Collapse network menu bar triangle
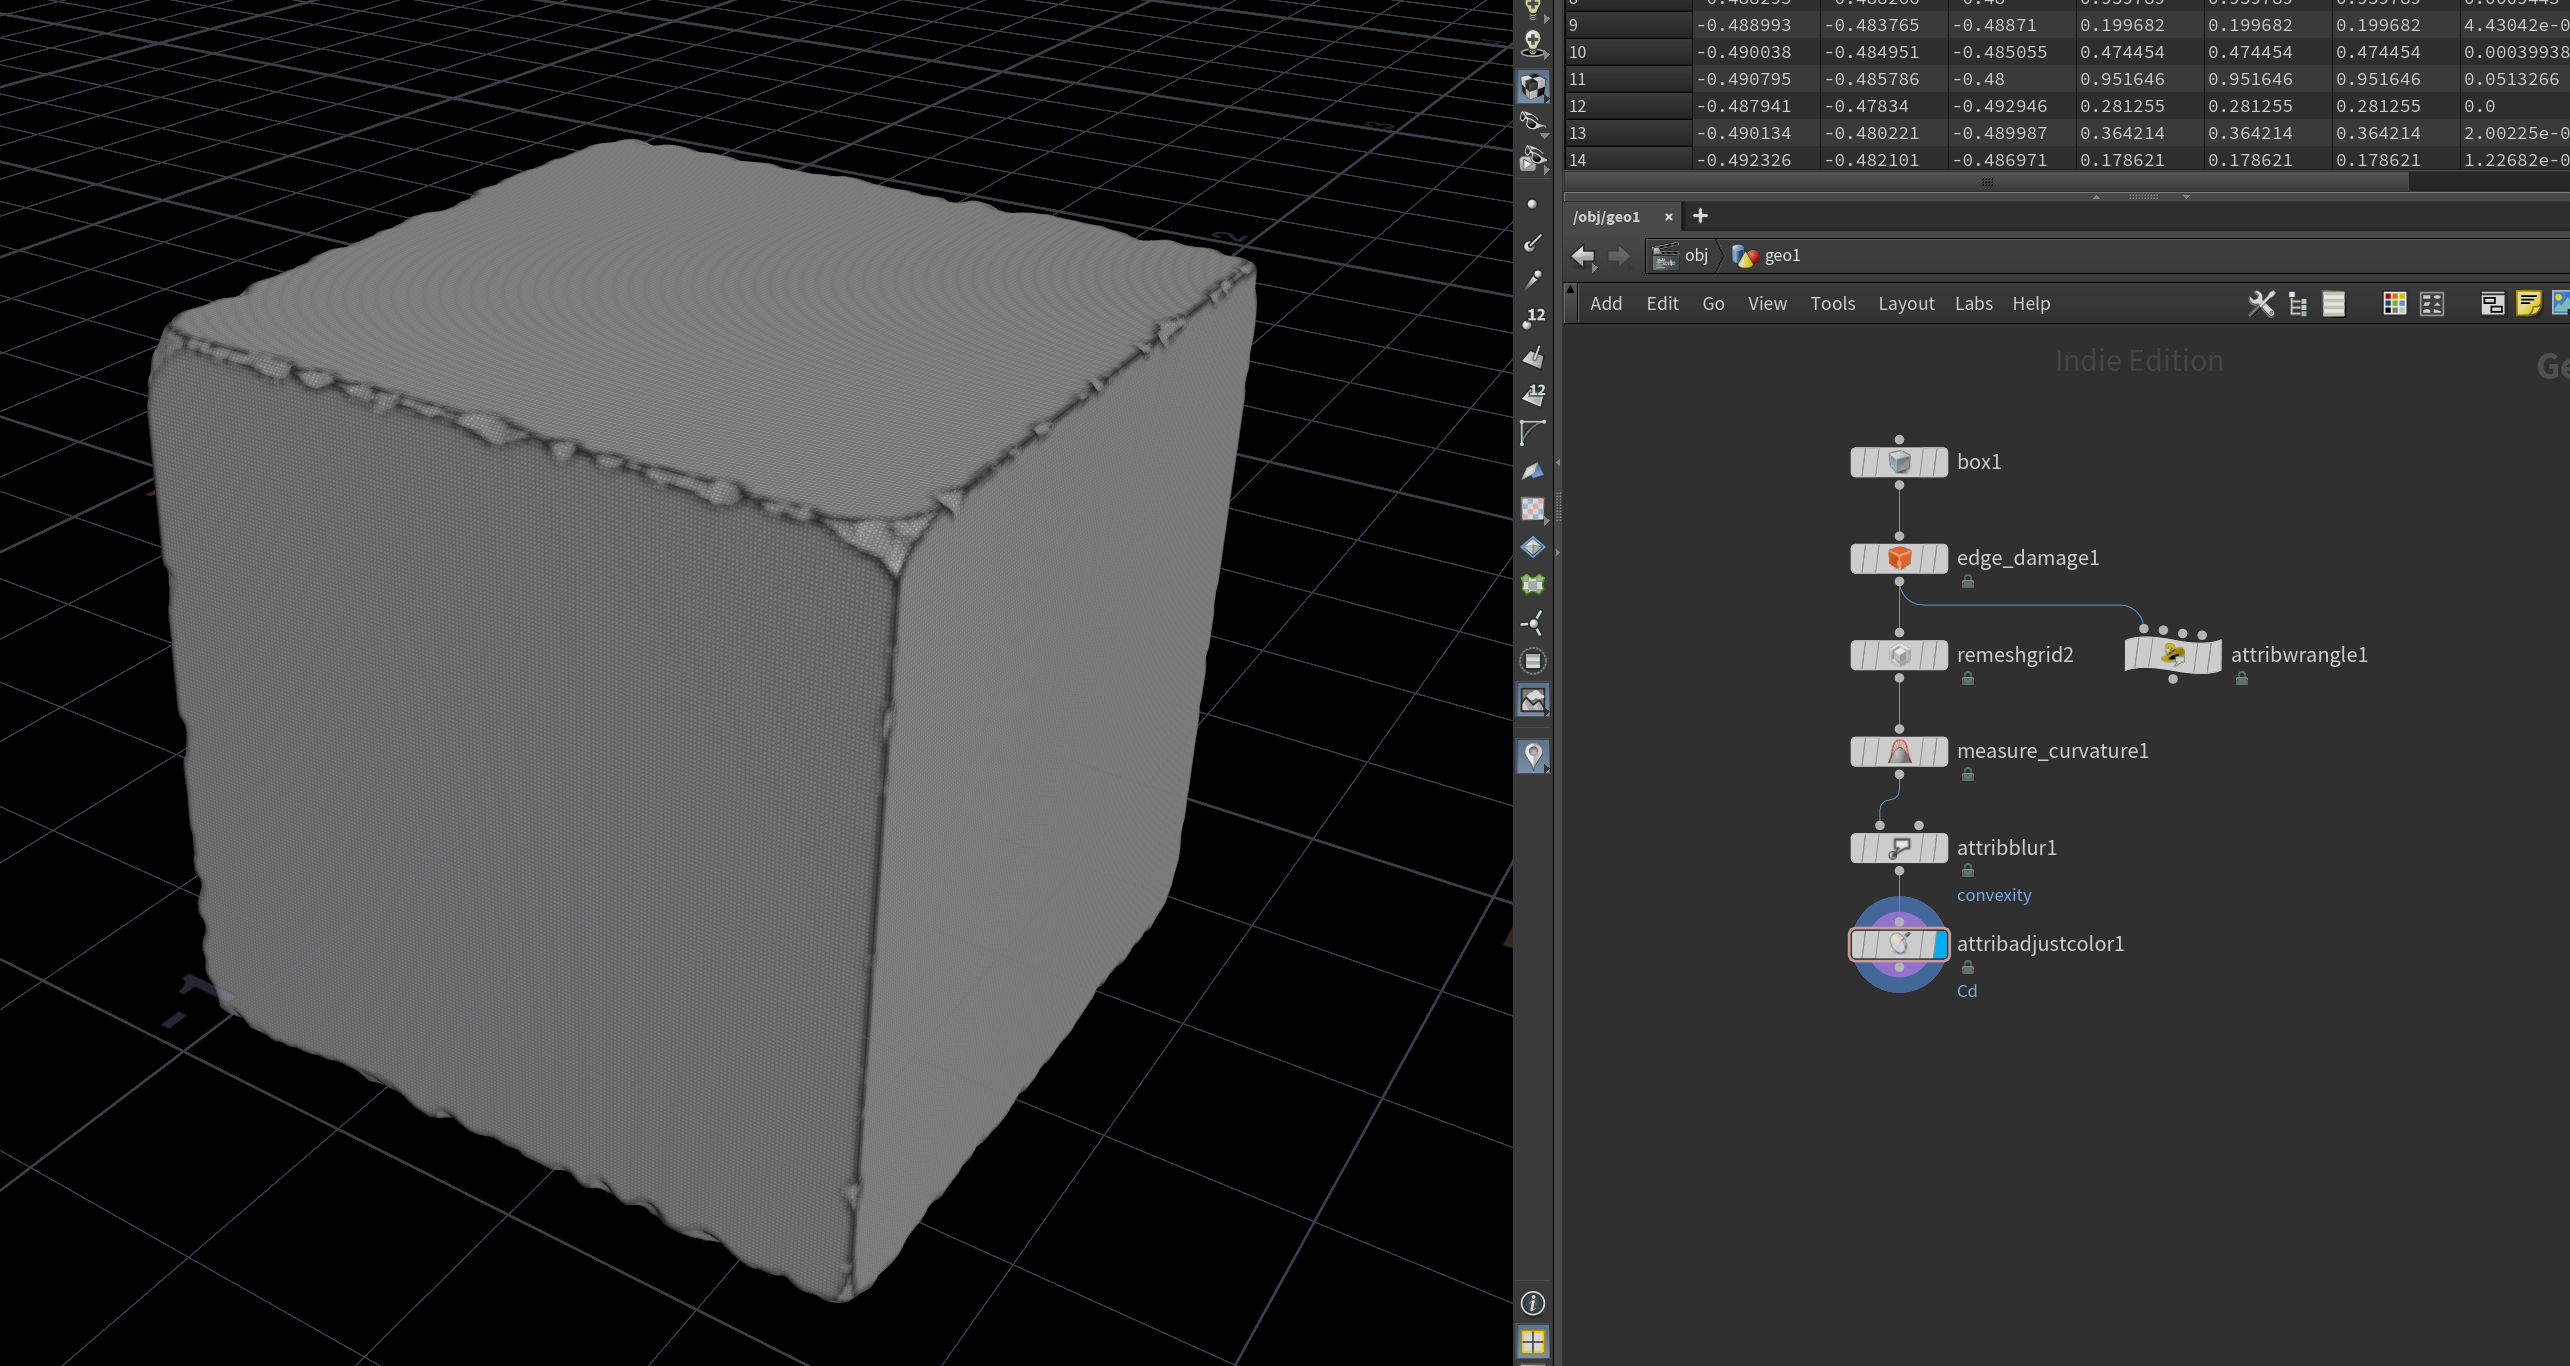This screenshot has width=2570, height=1366. click(x=1570, y=290)
